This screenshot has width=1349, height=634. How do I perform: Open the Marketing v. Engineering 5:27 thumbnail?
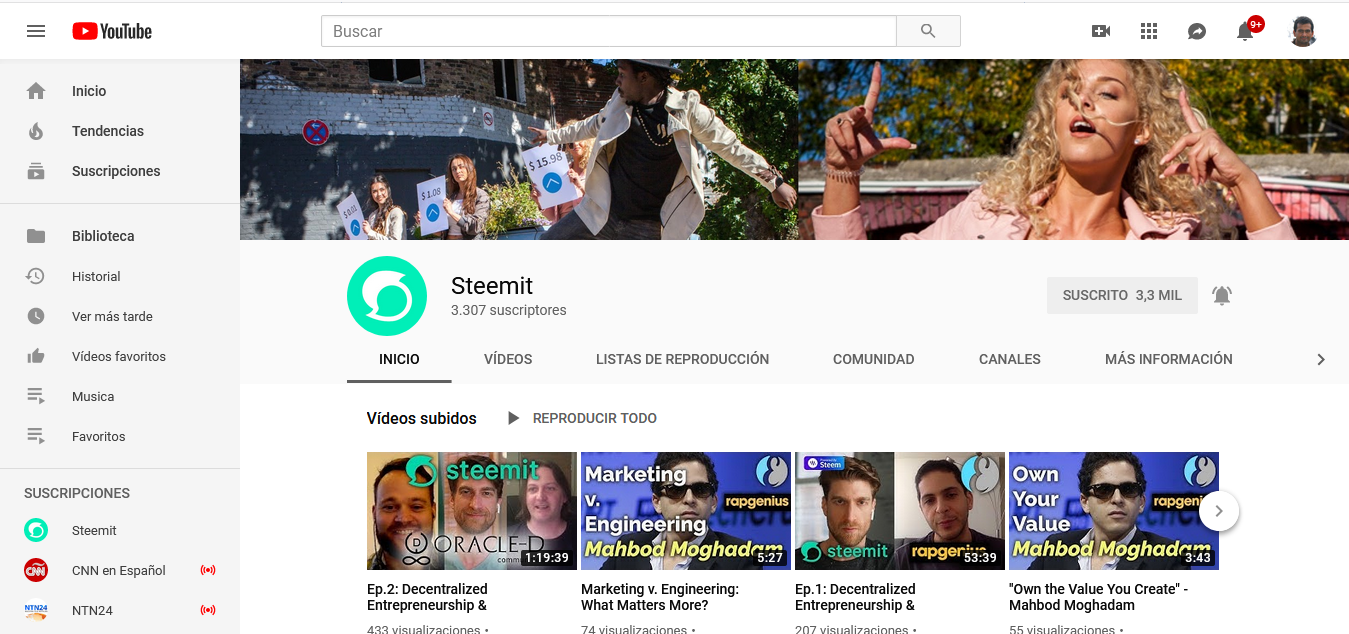pos(686,511)
